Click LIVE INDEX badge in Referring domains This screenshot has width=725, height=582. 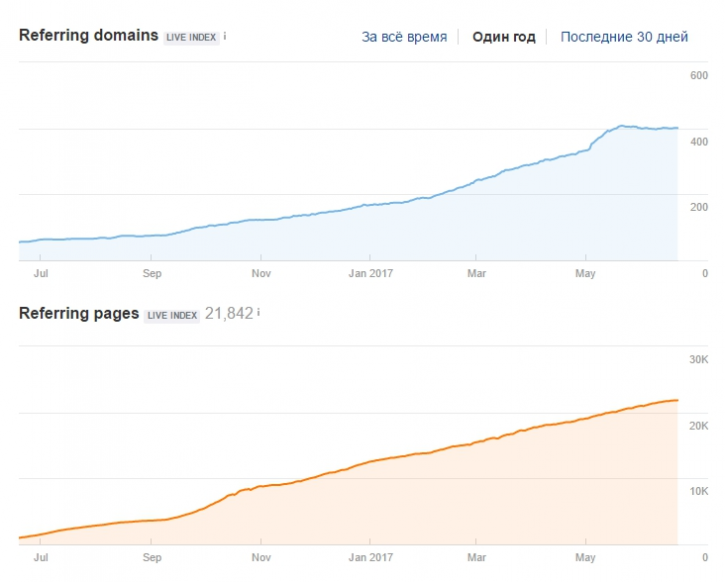click(x=191, y=37)
